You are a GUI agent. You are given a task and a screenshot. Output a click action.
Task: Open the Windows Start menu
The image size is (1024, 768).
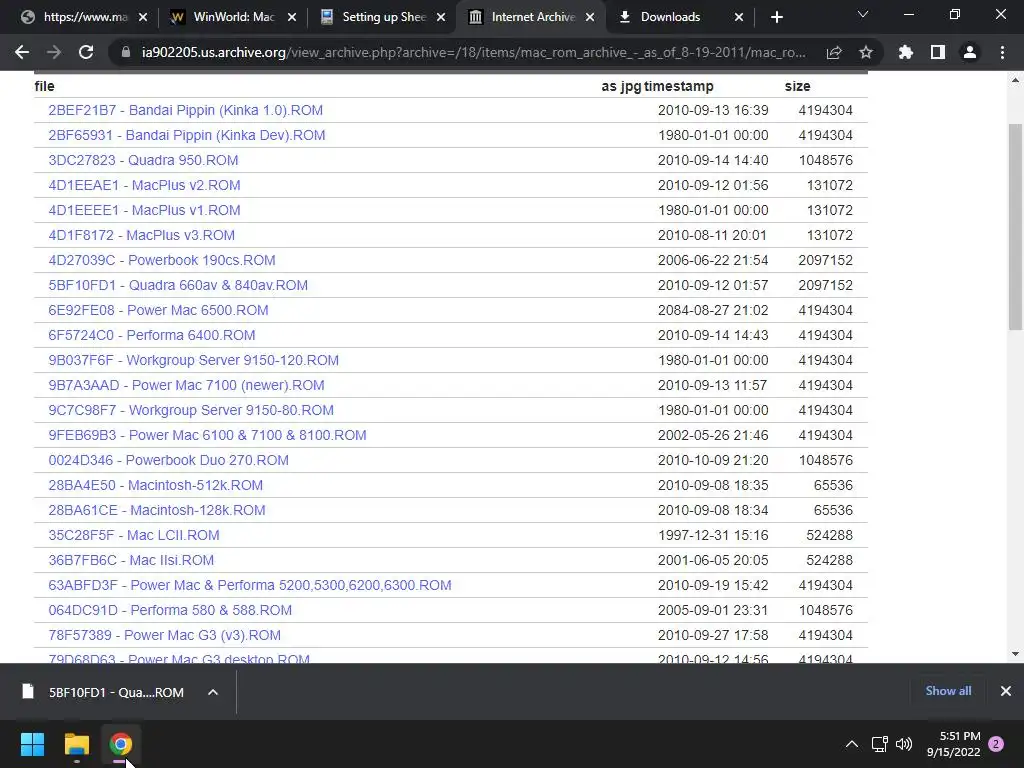32,744
